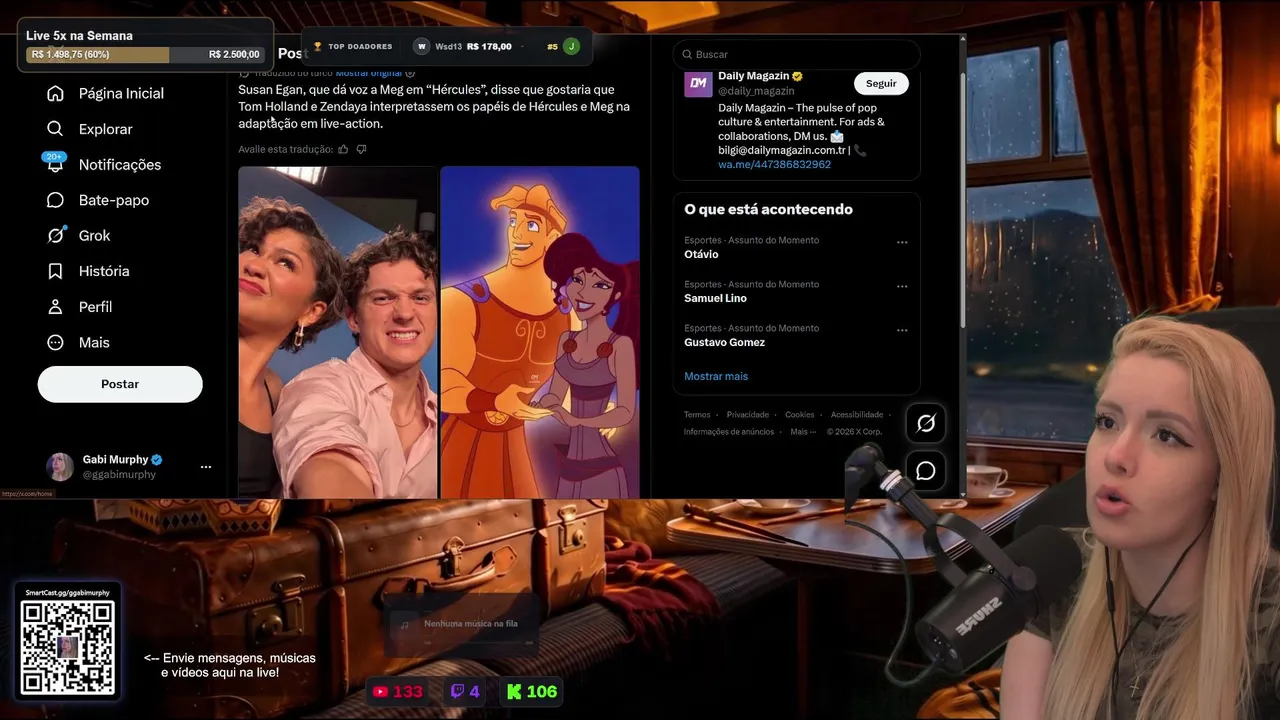Open the Termos footer link
Image resolution: width=1280 pixels, height=720 pixels.
pyautogui.click(x=697, y=415)
